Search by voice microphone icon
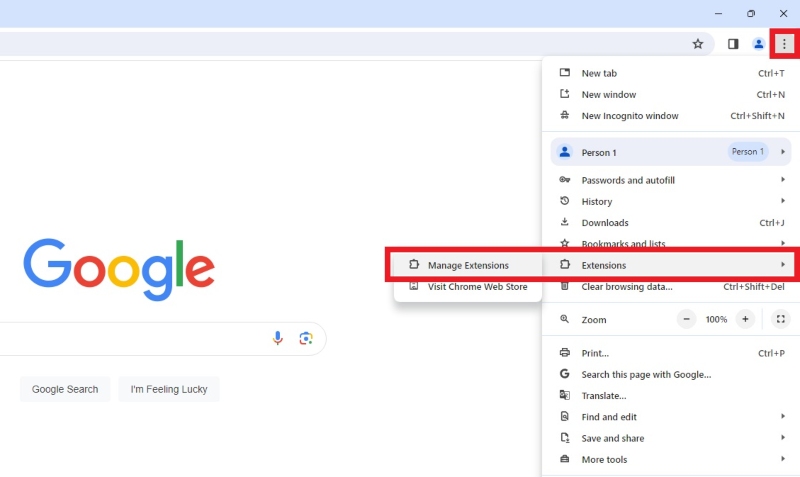The image size is (800, 477). pos(278,338)
